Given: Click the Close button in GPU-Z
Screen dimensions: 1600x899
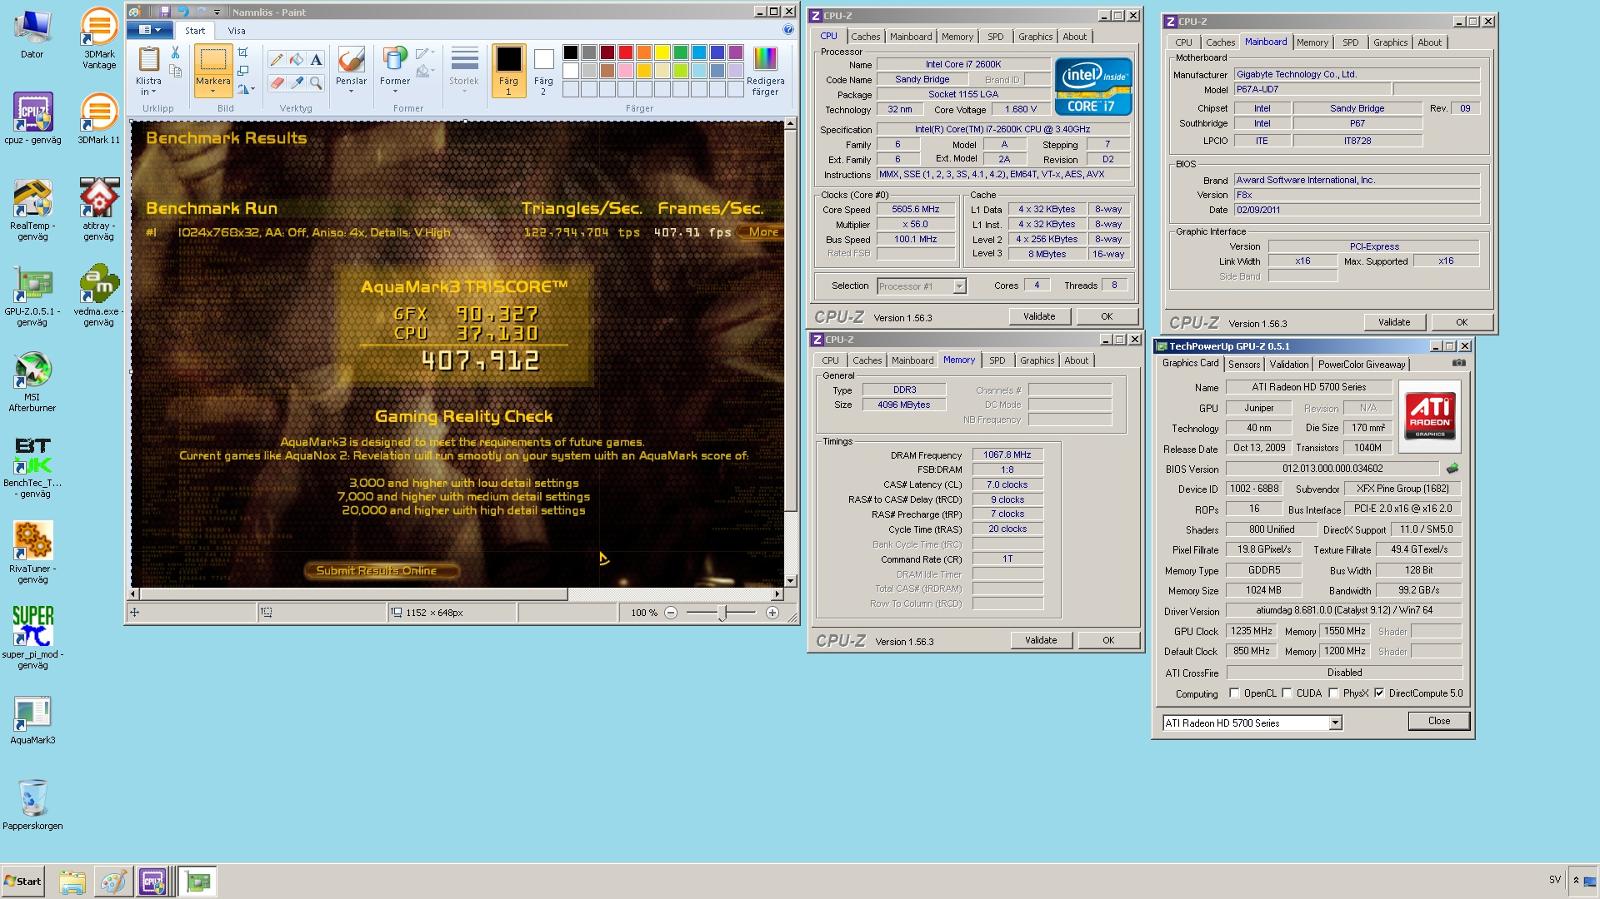Looking at the screenshot, I should [1439, 721].
